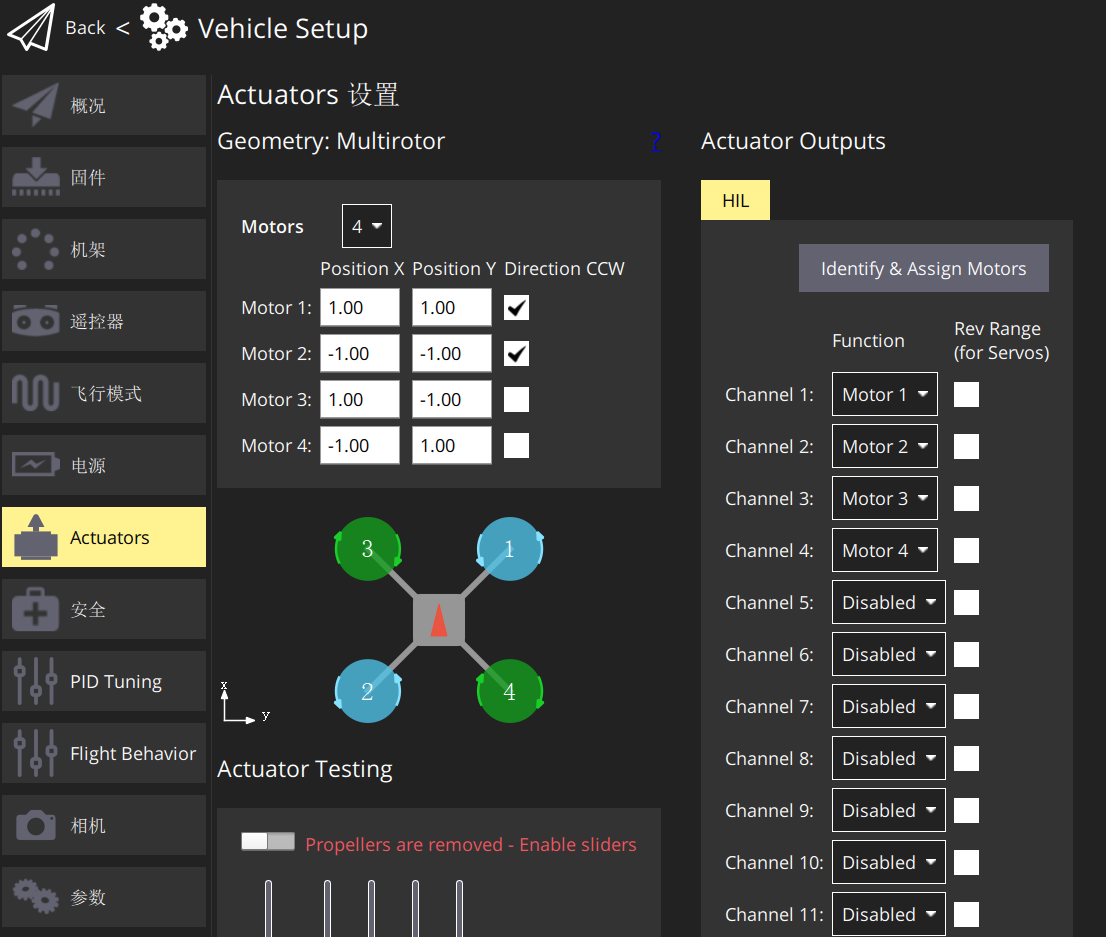Click the 电源 battery icon
The width and height of the screenshot is (1106, 937).
click(x=35, y=465)
